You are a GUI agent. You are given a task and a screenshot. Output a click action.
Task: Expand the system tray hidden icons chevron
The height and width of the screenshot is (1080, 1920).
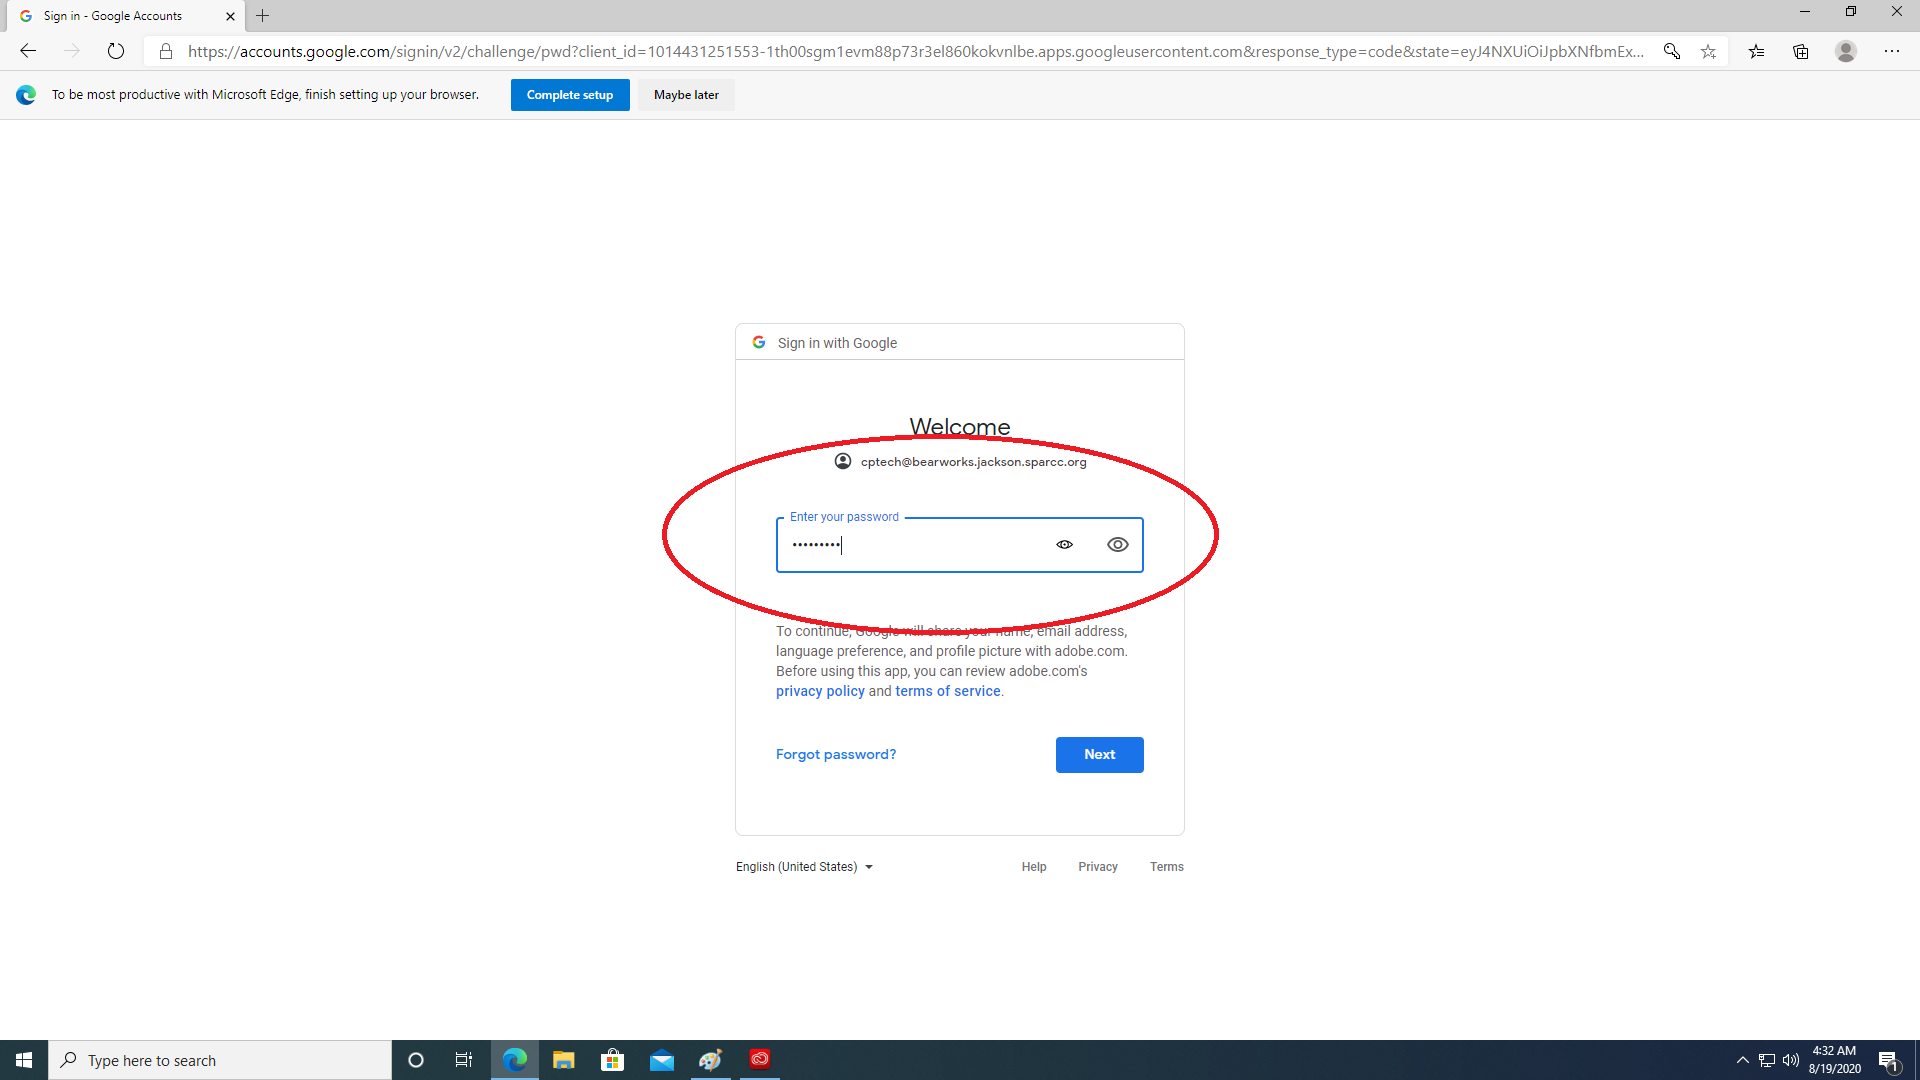tap(1742, 1060)
